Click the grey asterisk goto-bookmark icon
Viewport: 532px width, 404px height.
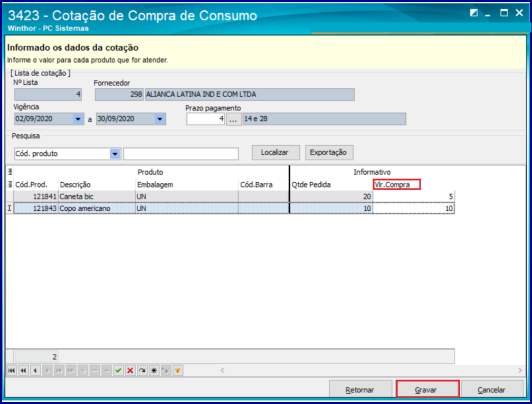166,370
